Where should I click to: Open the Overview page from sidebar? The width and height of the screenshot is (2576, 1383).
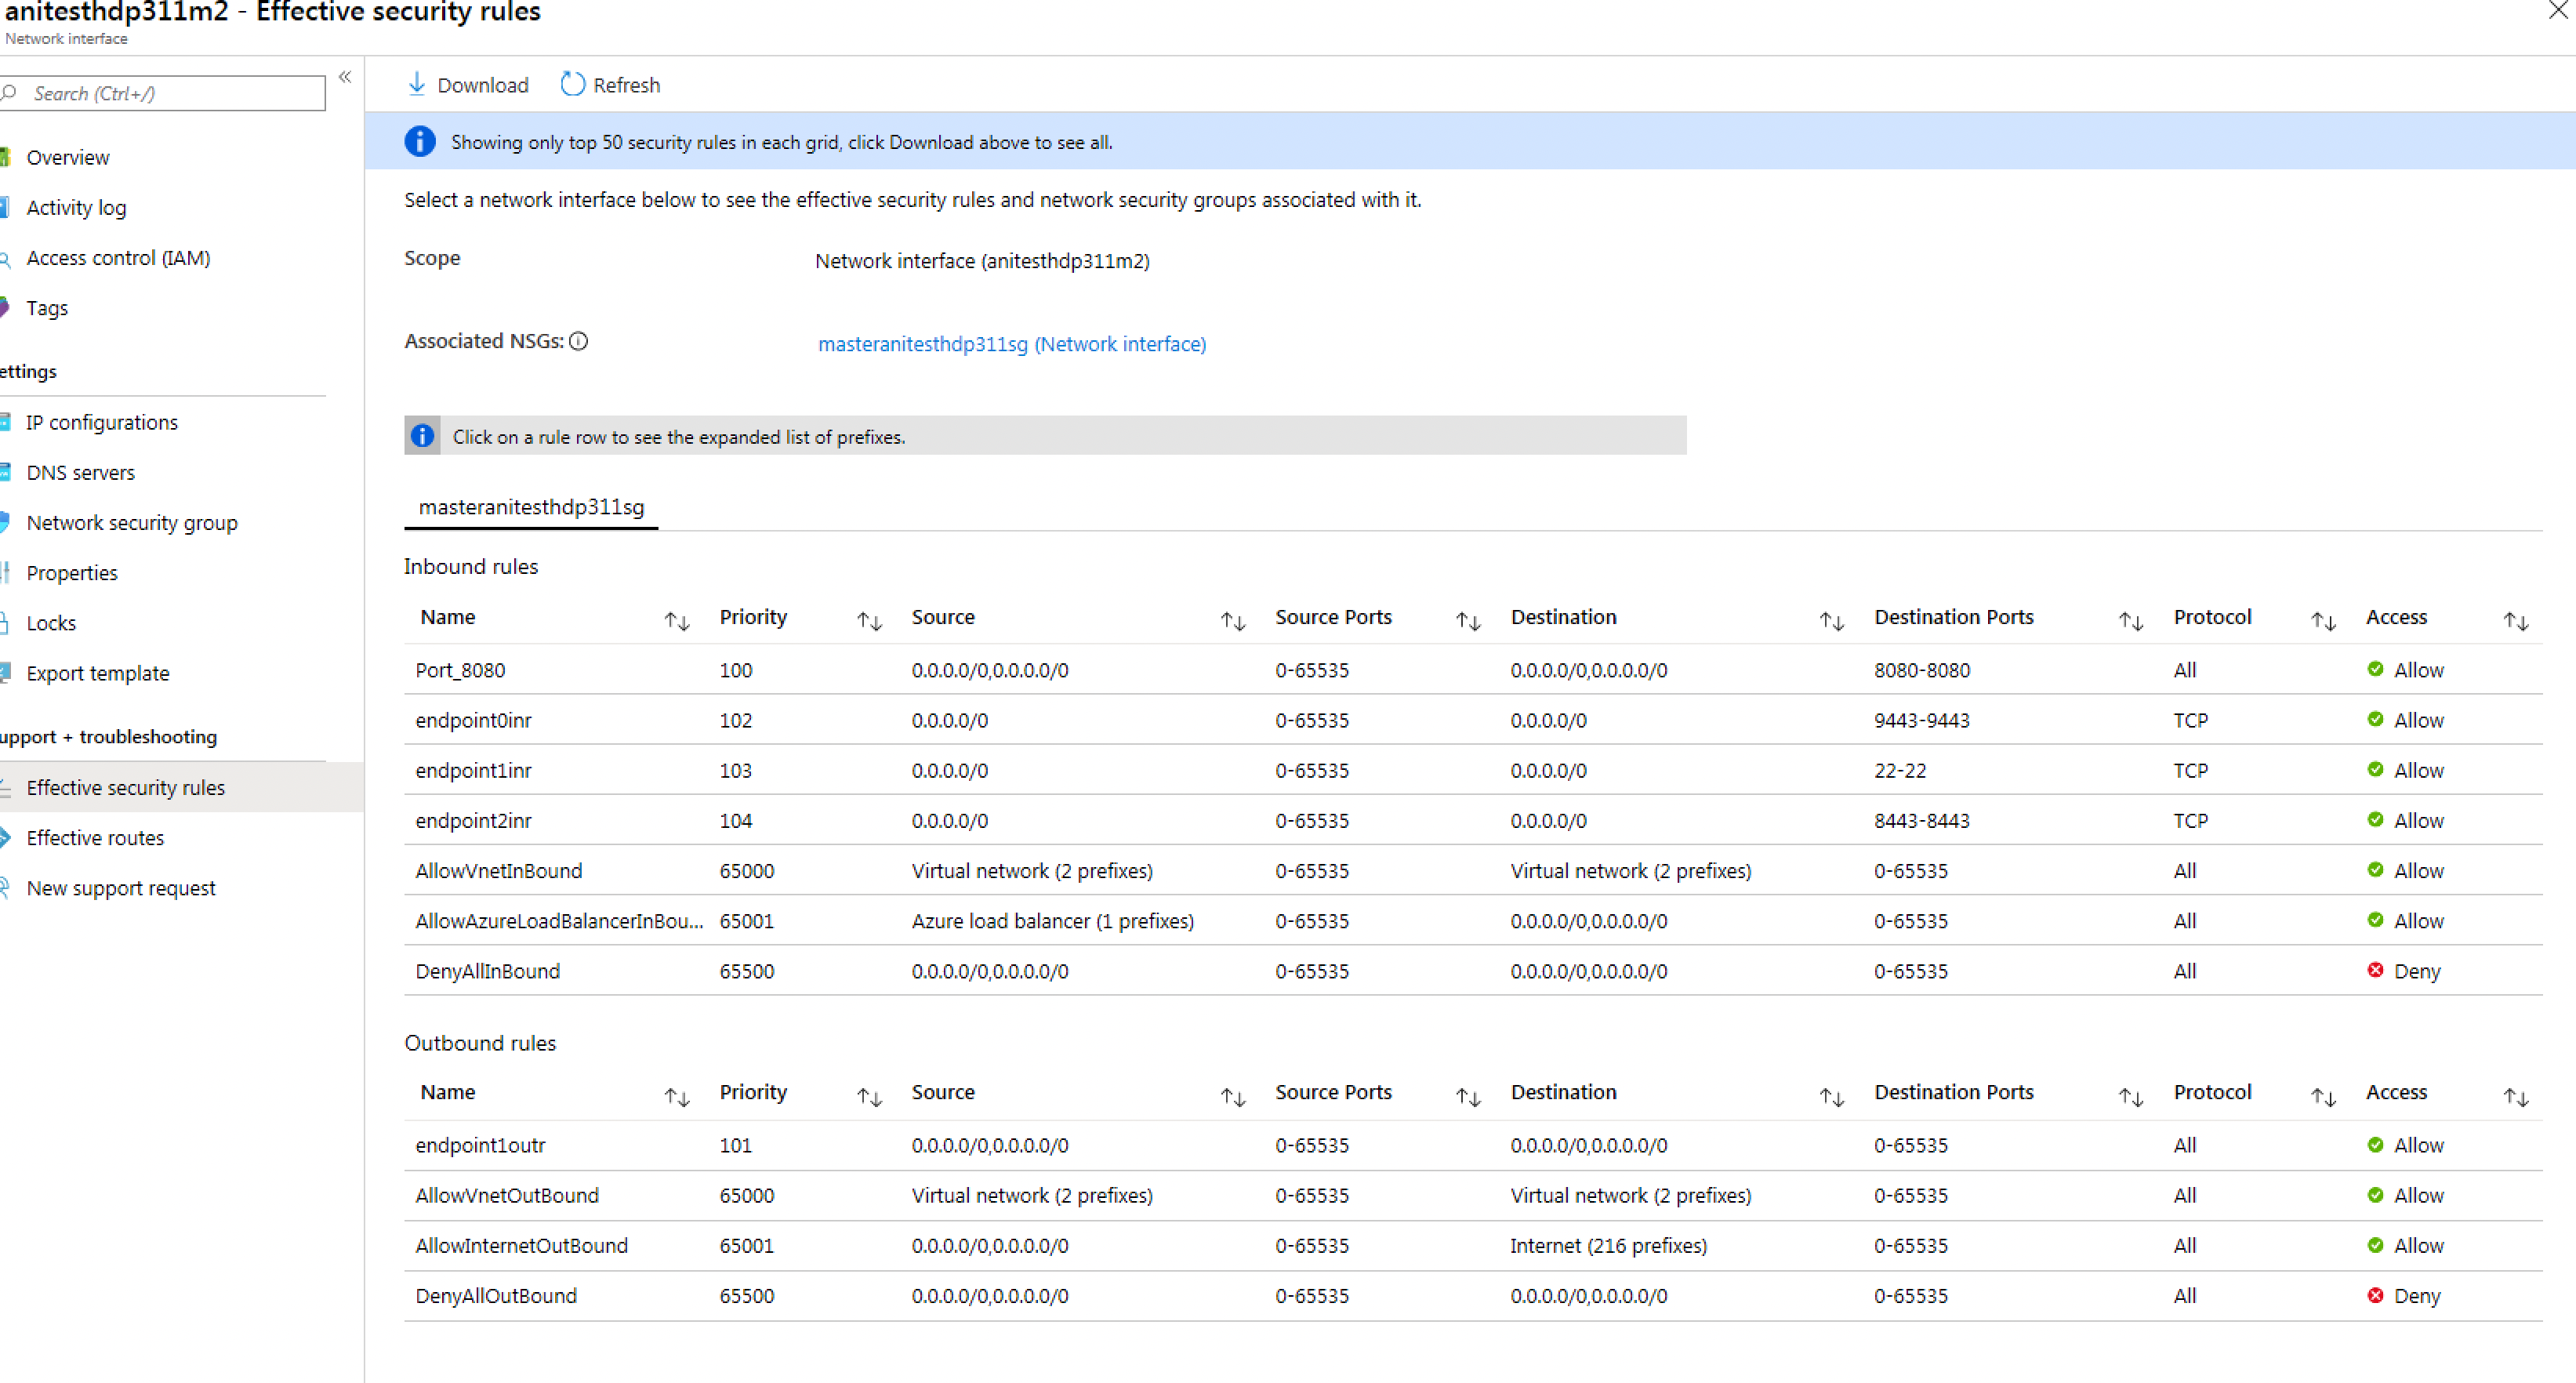click(68, 157)
